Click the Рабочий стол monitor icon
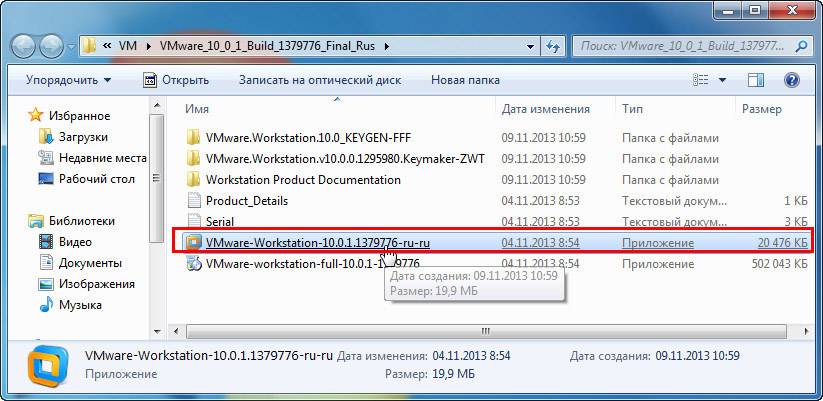The width and height of the screenshot is (823, 401). [46, 179]
